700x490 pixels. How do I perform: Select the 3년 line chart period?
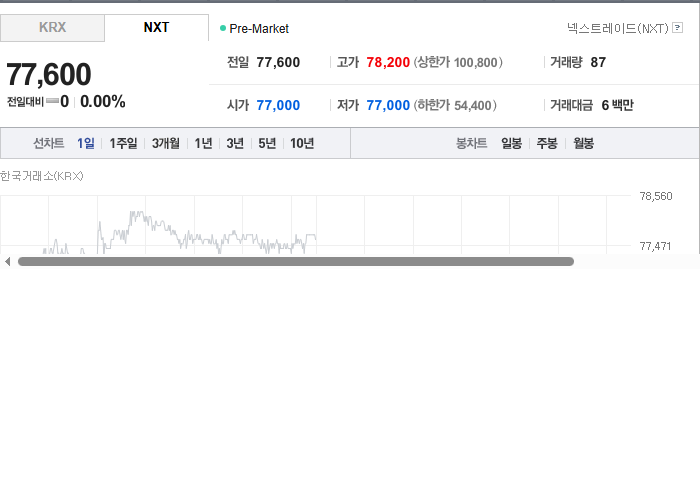click(235, 143)
